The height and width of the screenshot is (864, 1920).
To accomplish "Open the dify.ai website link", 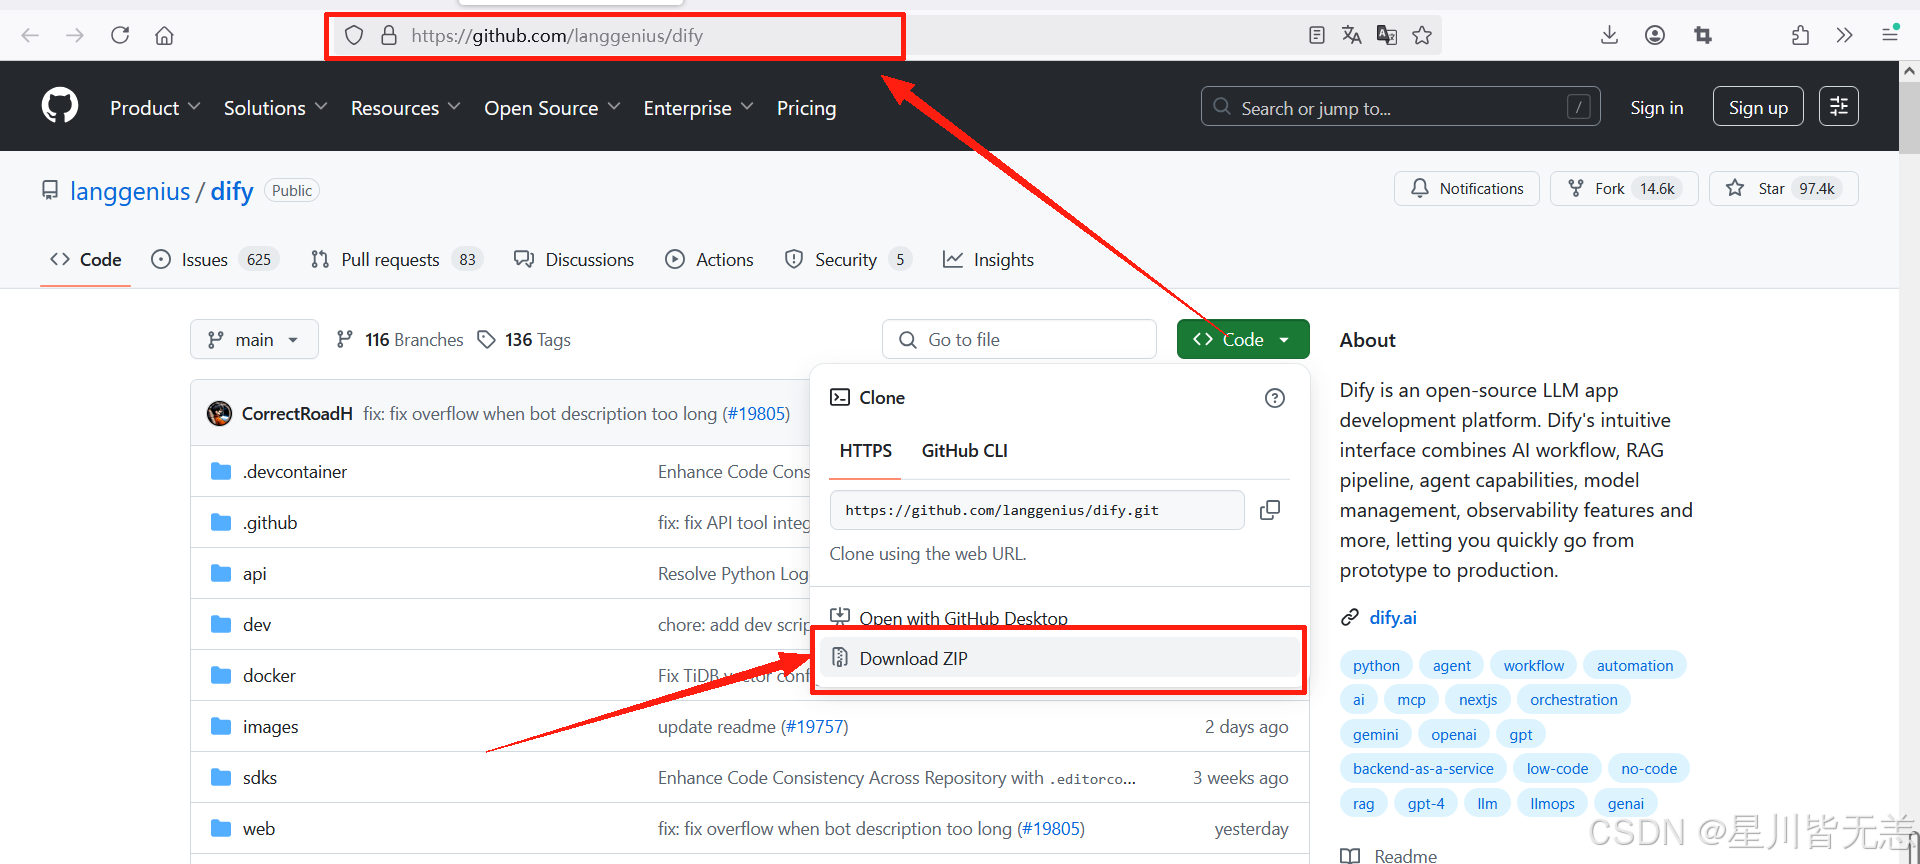I will click(1393, 617).
